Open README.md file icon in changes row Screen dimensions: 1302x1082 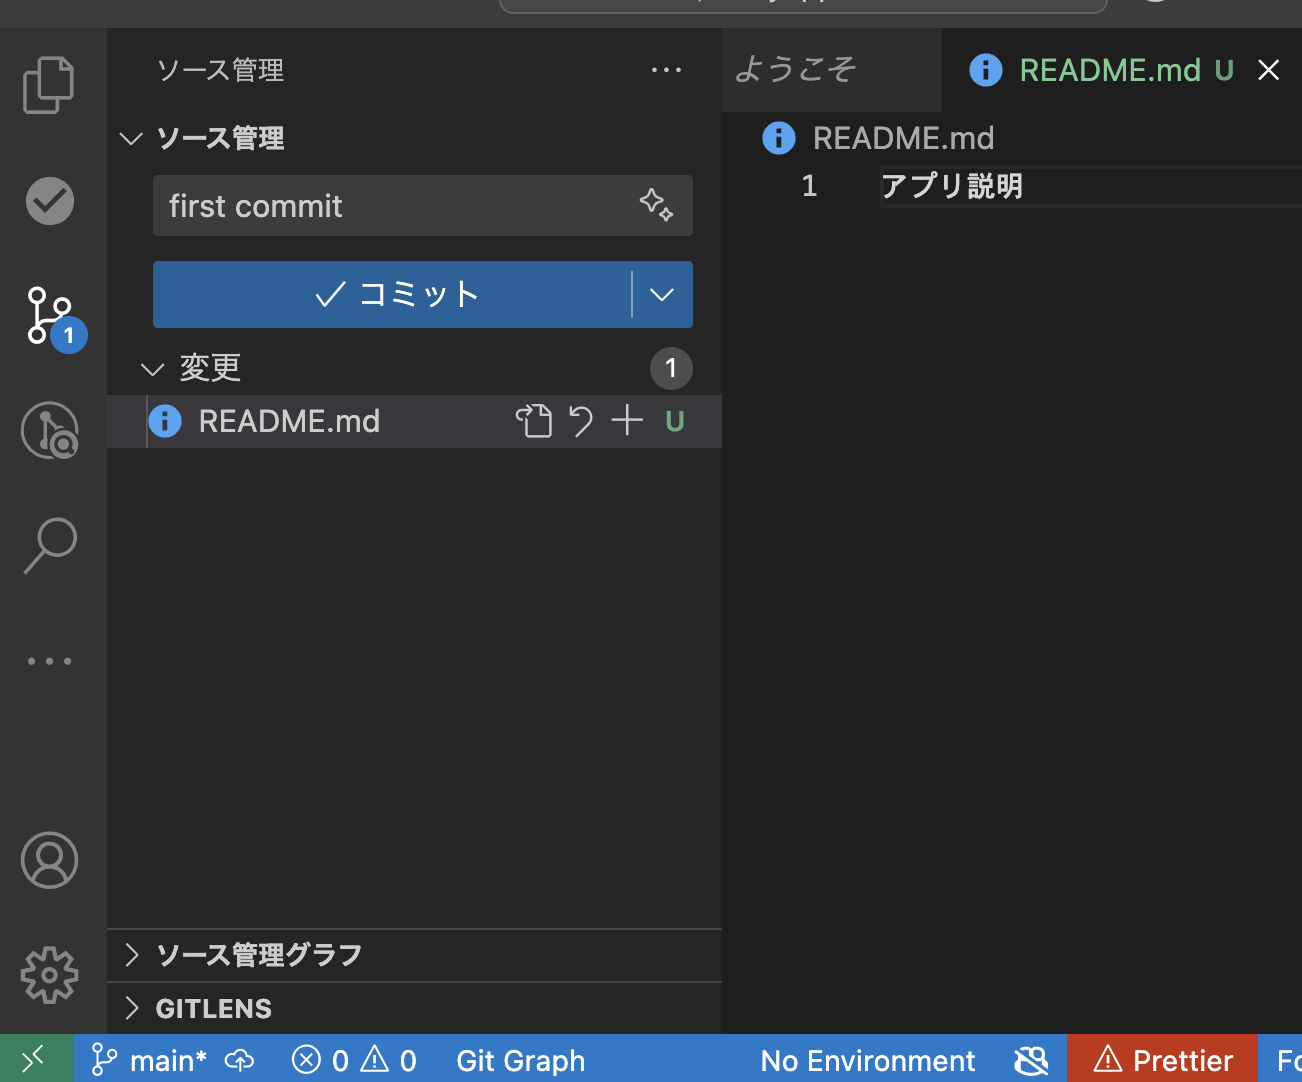(x=165, y=421)
